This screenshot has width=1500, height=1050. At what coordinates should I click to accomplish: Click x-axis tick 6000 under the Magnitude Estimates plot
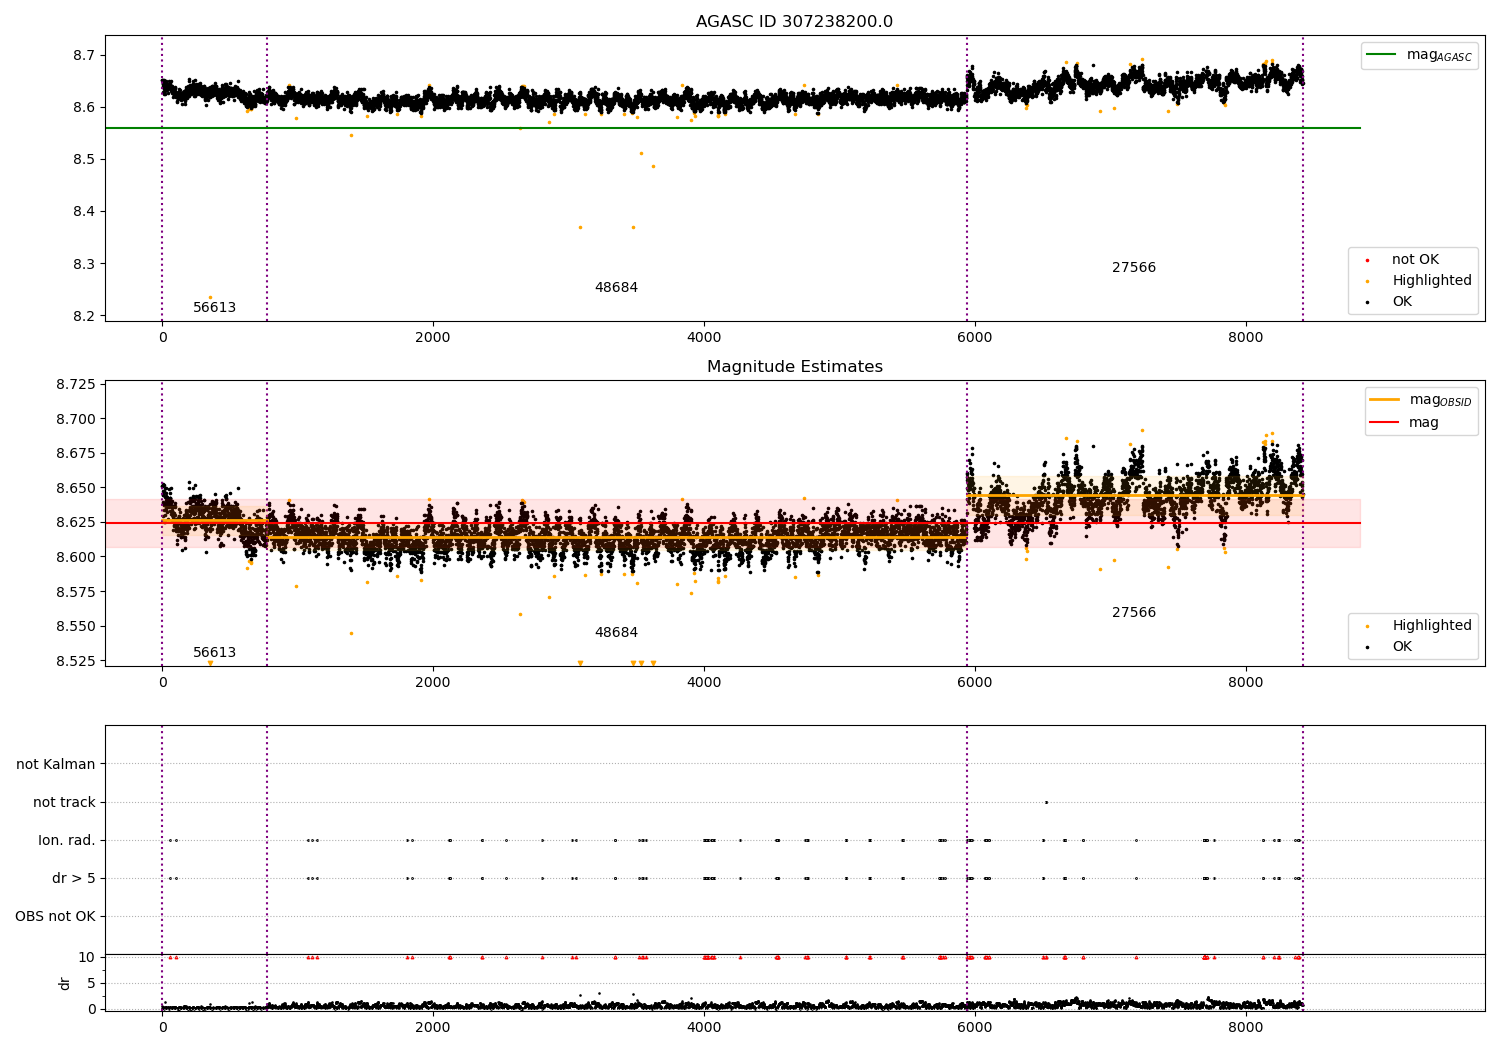pyautogui.click(x=974, y=683)
